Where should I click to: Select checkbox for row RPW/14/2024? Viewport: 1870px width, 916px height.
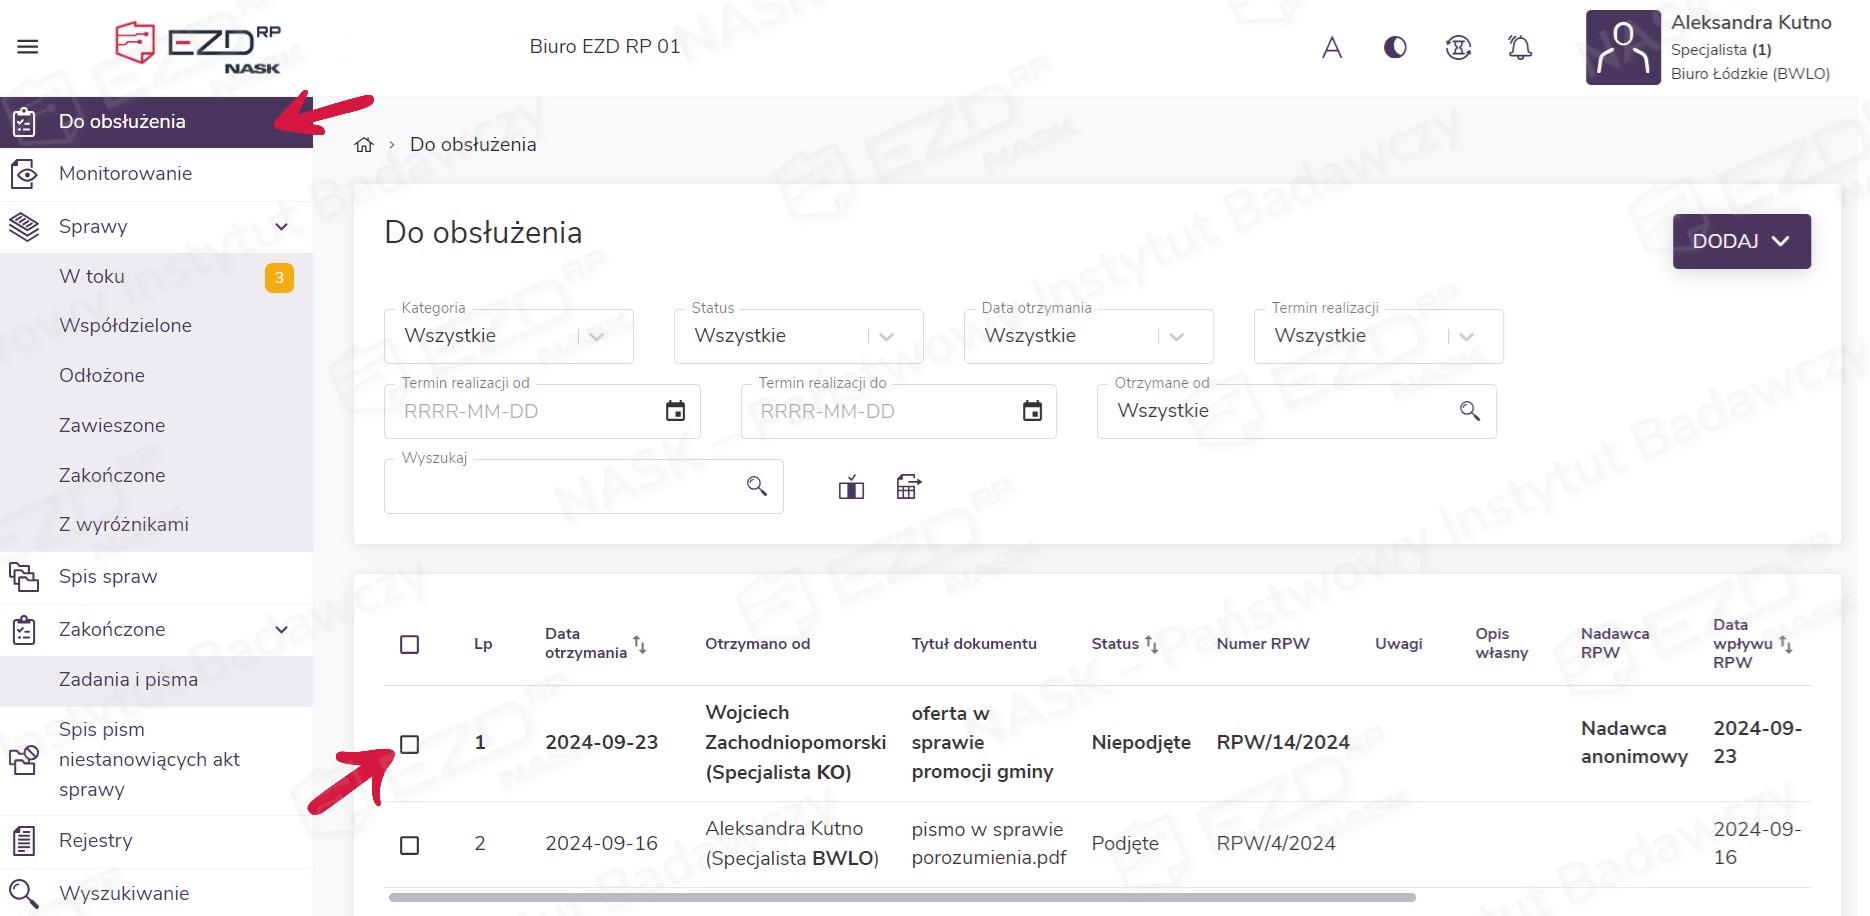coord(409,744)
